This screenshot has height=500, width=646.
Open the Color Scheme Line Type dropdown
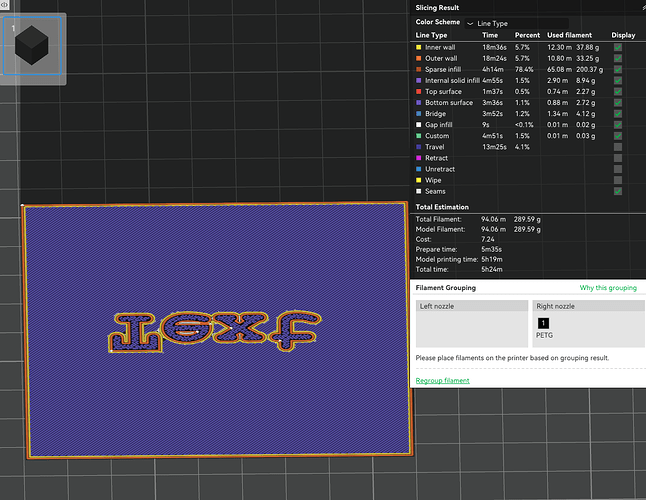tap(517, 23)
